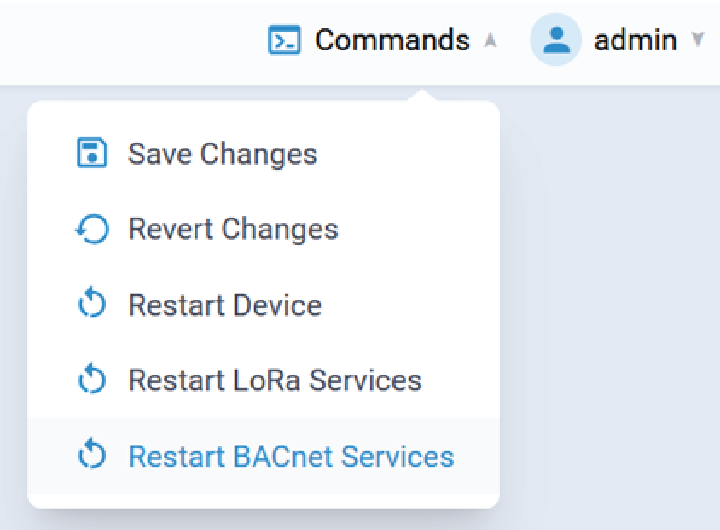Select the highlighted Restart BACnet Services text

pos(291,457)
